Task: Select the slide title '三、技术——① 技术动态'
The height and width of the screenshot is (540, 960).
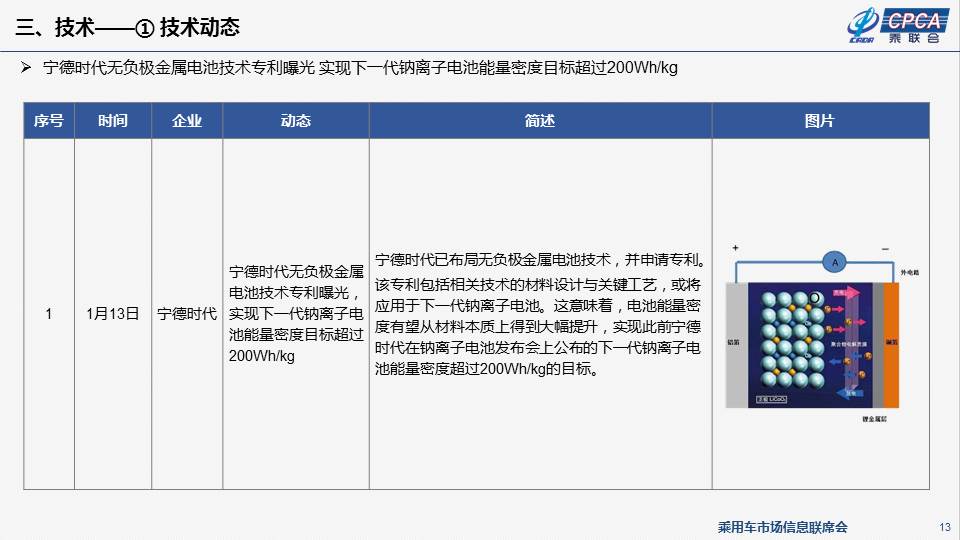Action: 127,28
